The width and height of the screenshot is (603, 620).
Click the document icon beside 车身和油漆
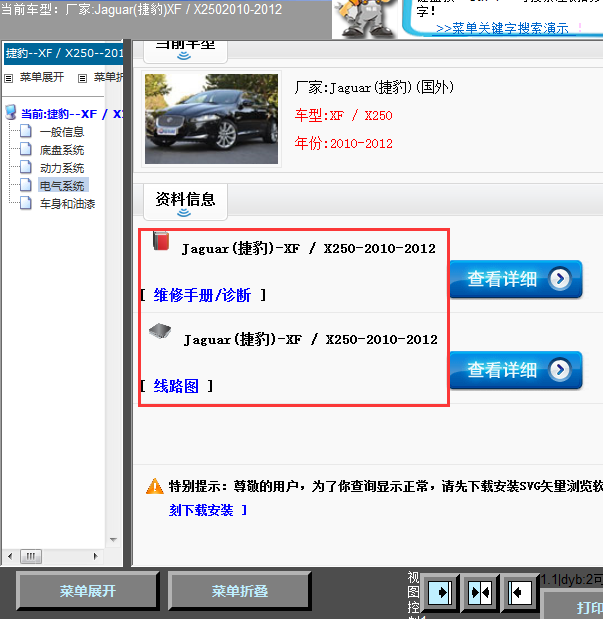pyautogui.click(x=26, y=203)
